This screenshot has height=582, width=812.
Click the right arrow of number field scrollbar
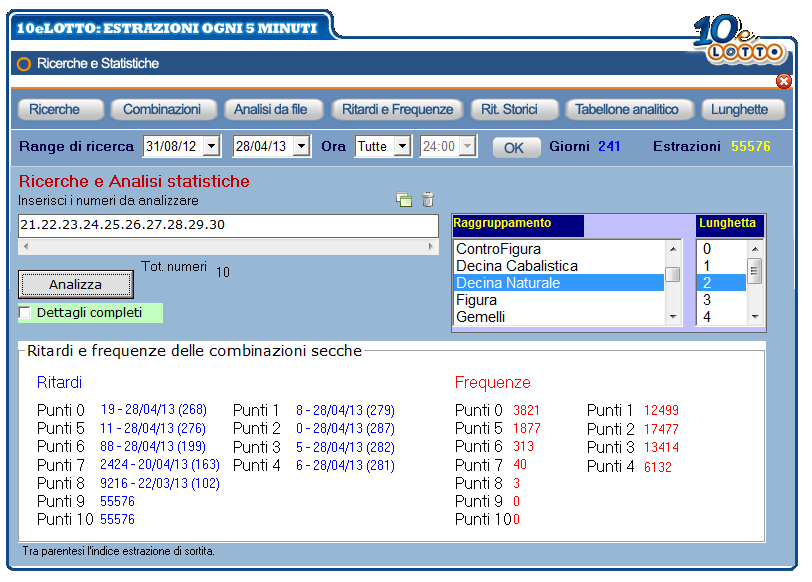431,247
